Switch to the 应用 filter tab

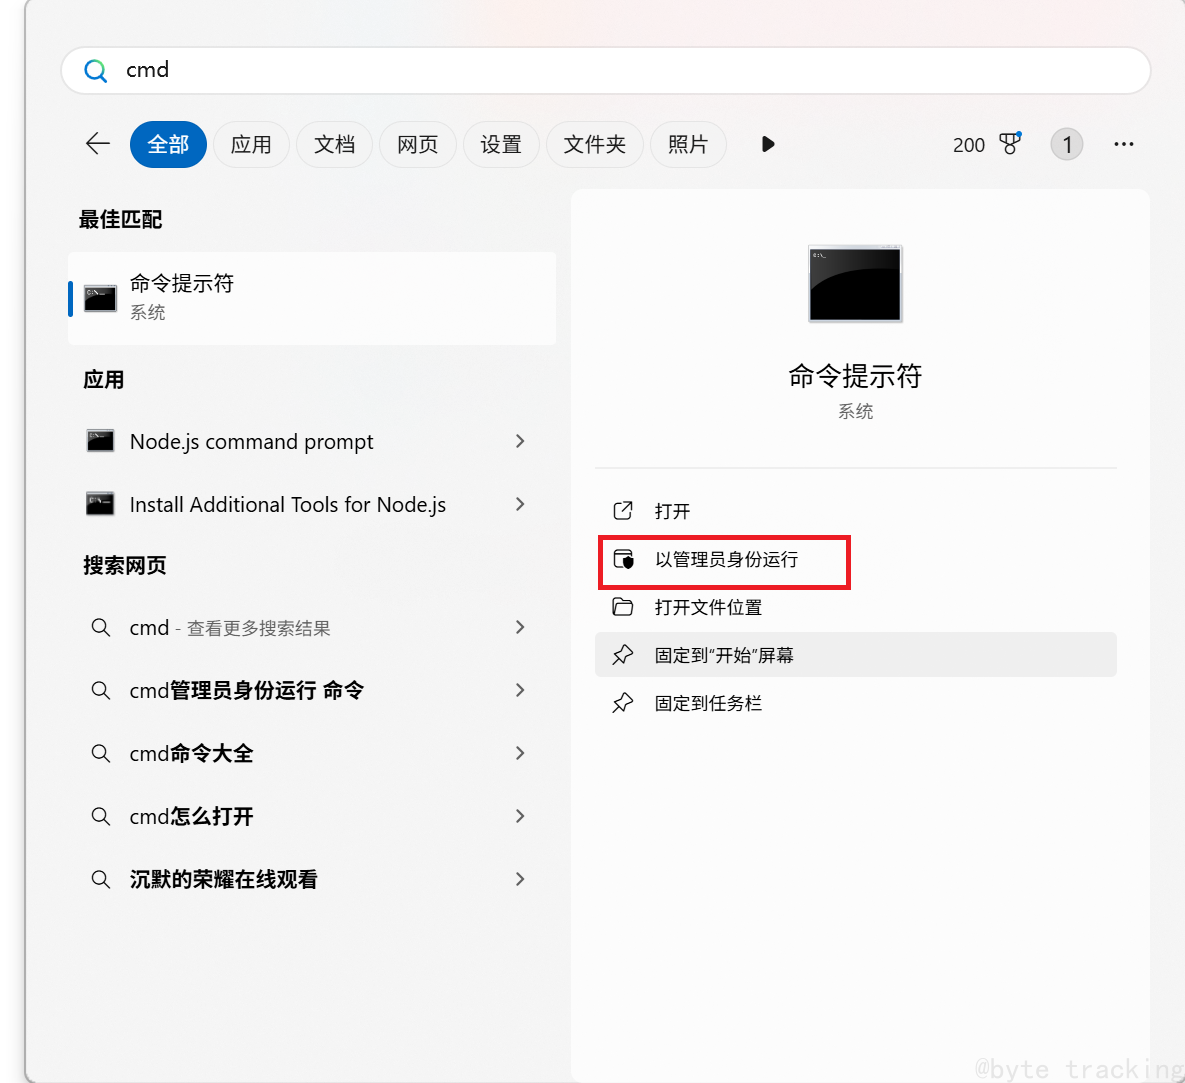click(x=251, y=144)
